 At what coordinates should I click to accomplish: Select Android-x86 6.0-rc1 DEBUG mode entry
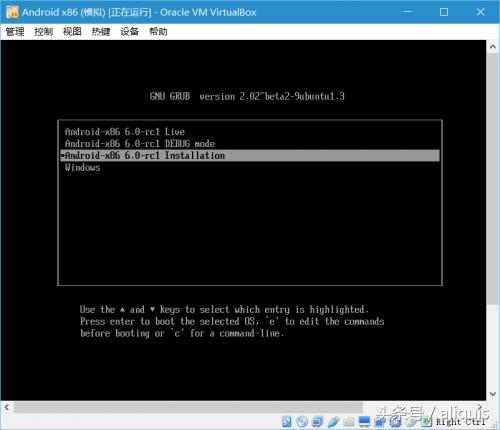coord(250,144)
